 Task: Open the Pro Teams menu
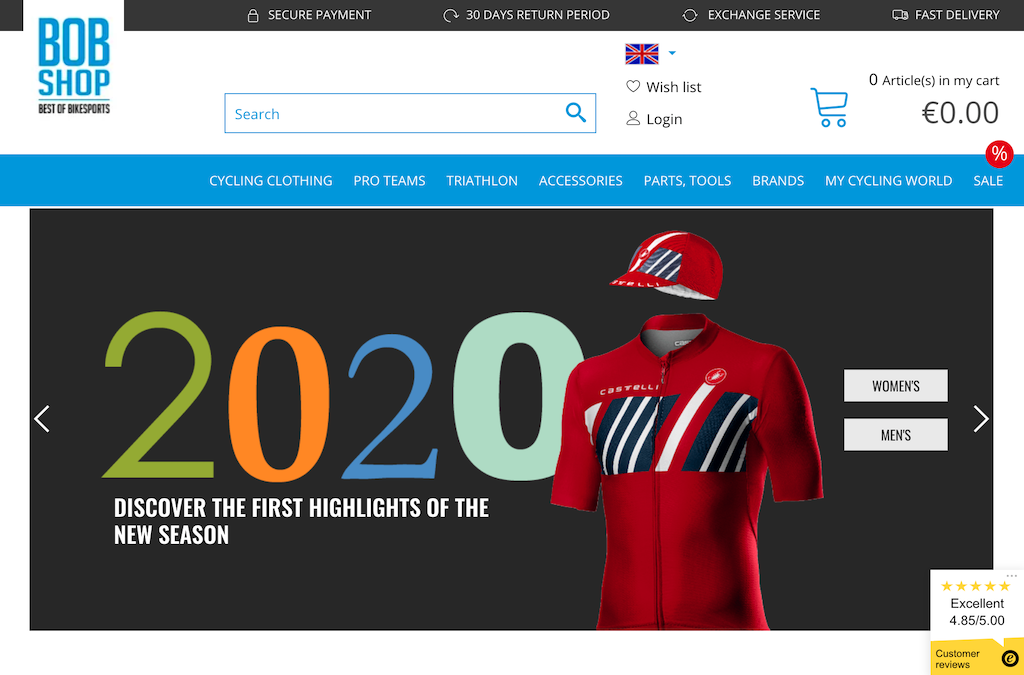(389, 181)
